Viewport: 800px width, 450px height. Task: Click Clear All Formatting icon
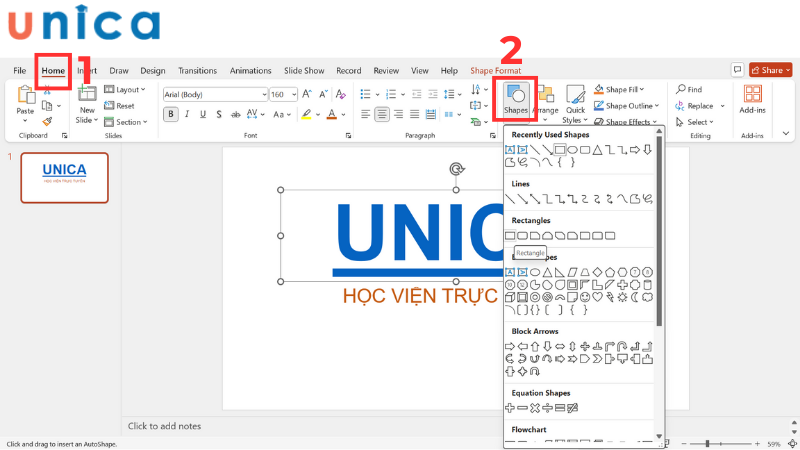pos(341,94)
